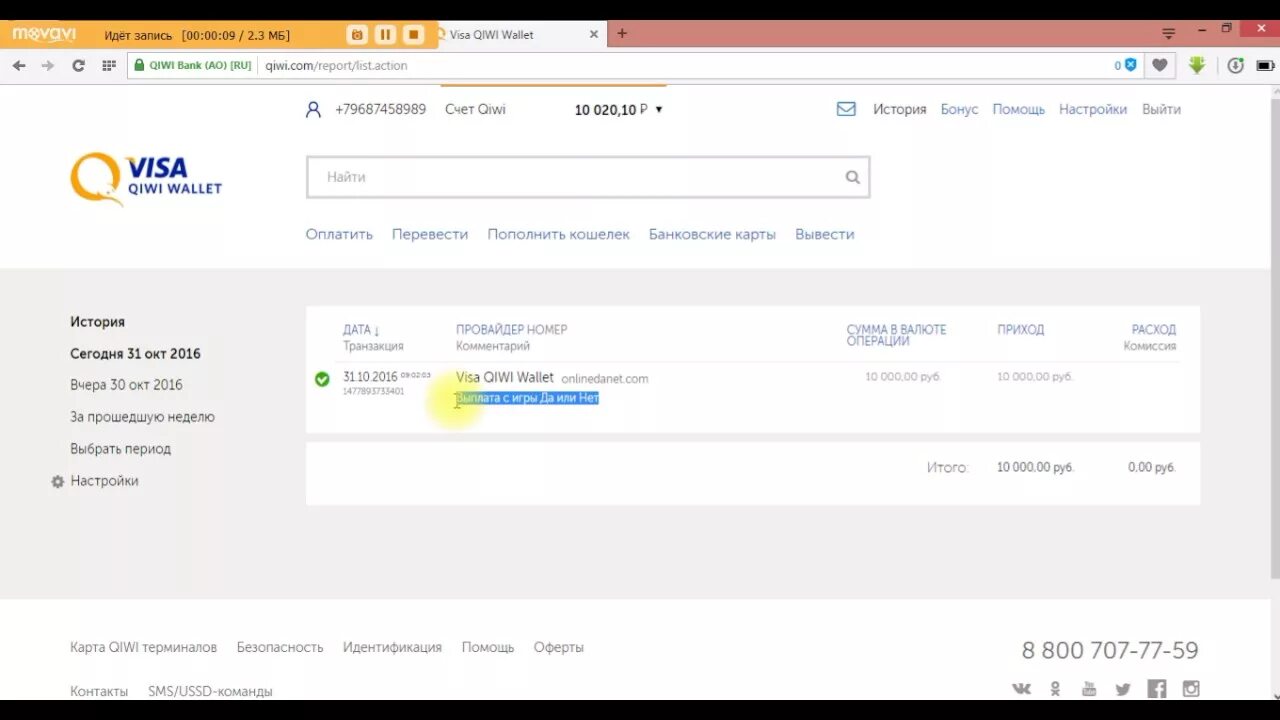Image resolution: width=1280 pixels, height=720 pixels.
Task: Close the Visa QIWI Wallet tab
Action: click(x=593, y=34)
